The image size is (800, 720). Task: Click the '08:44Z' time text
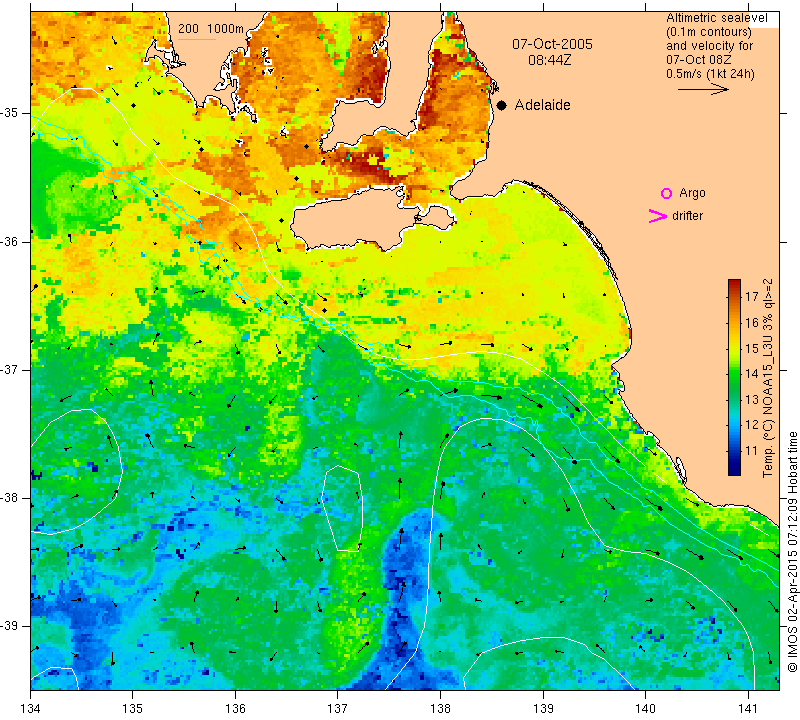(x=549, y=60)
